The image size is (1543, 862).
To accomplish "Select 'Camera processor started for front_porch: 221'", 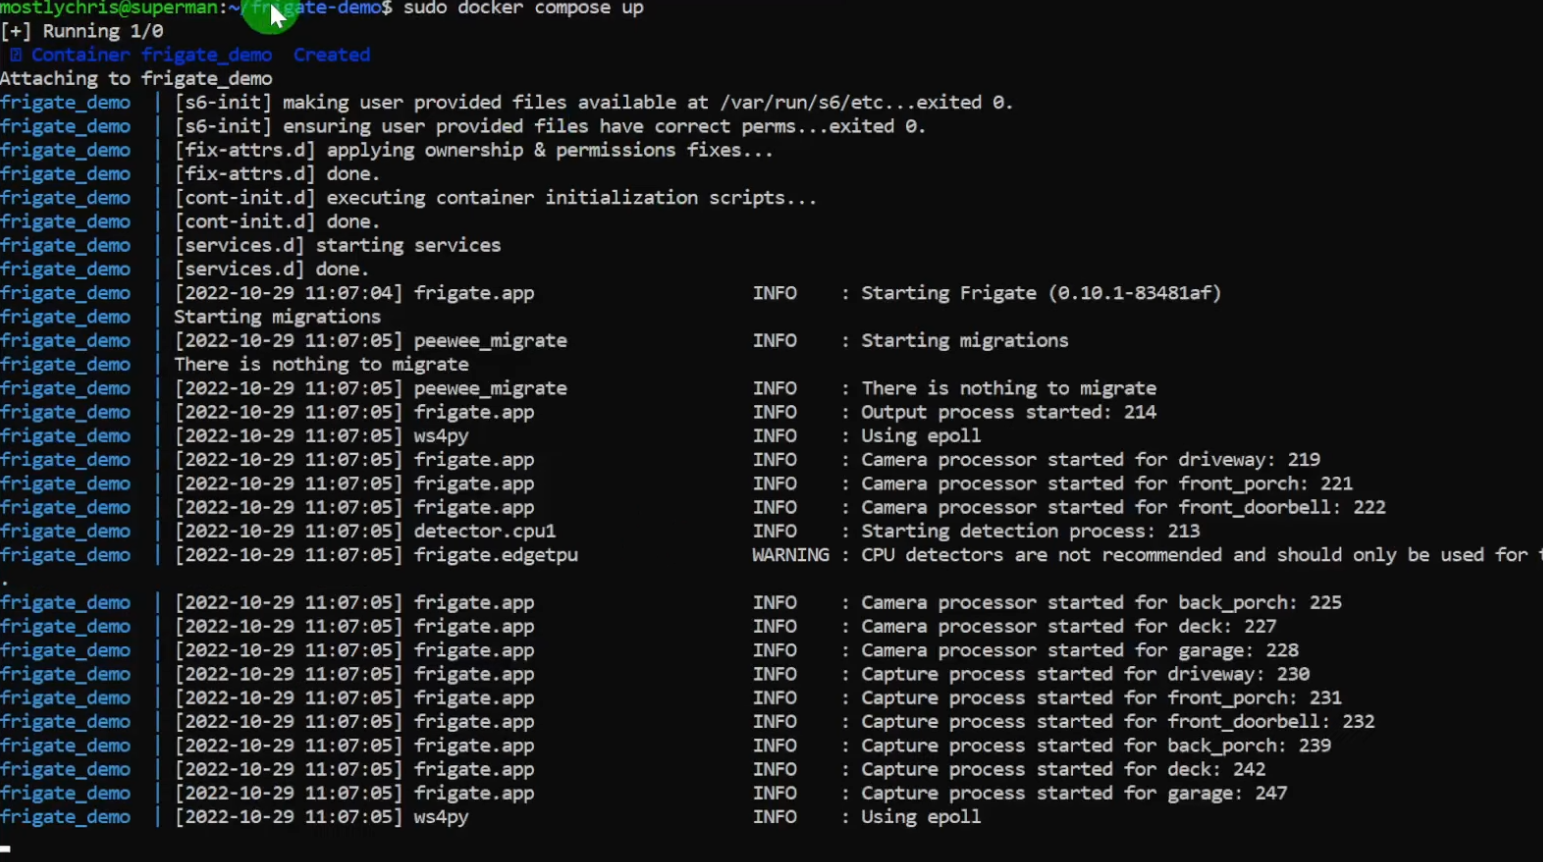I will [x=1106, y=484].
